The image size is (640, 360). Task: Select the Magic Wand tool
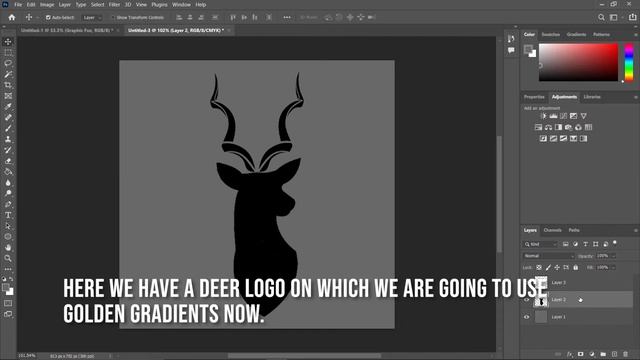click(8, 74)
